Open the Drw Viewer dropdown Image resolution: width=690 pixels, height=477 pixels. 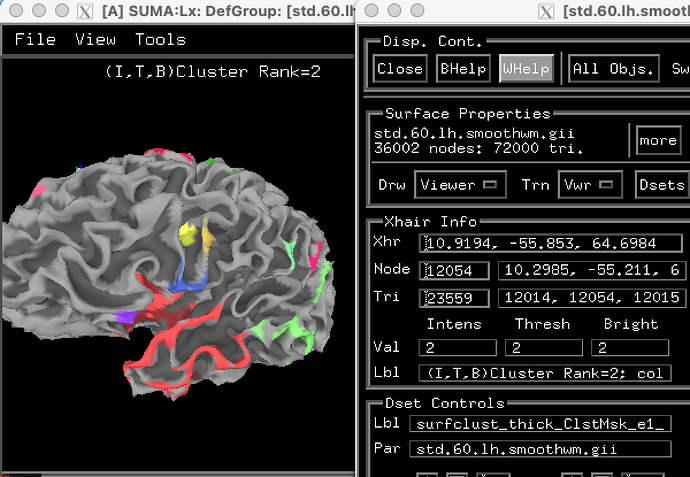point(460,185)
